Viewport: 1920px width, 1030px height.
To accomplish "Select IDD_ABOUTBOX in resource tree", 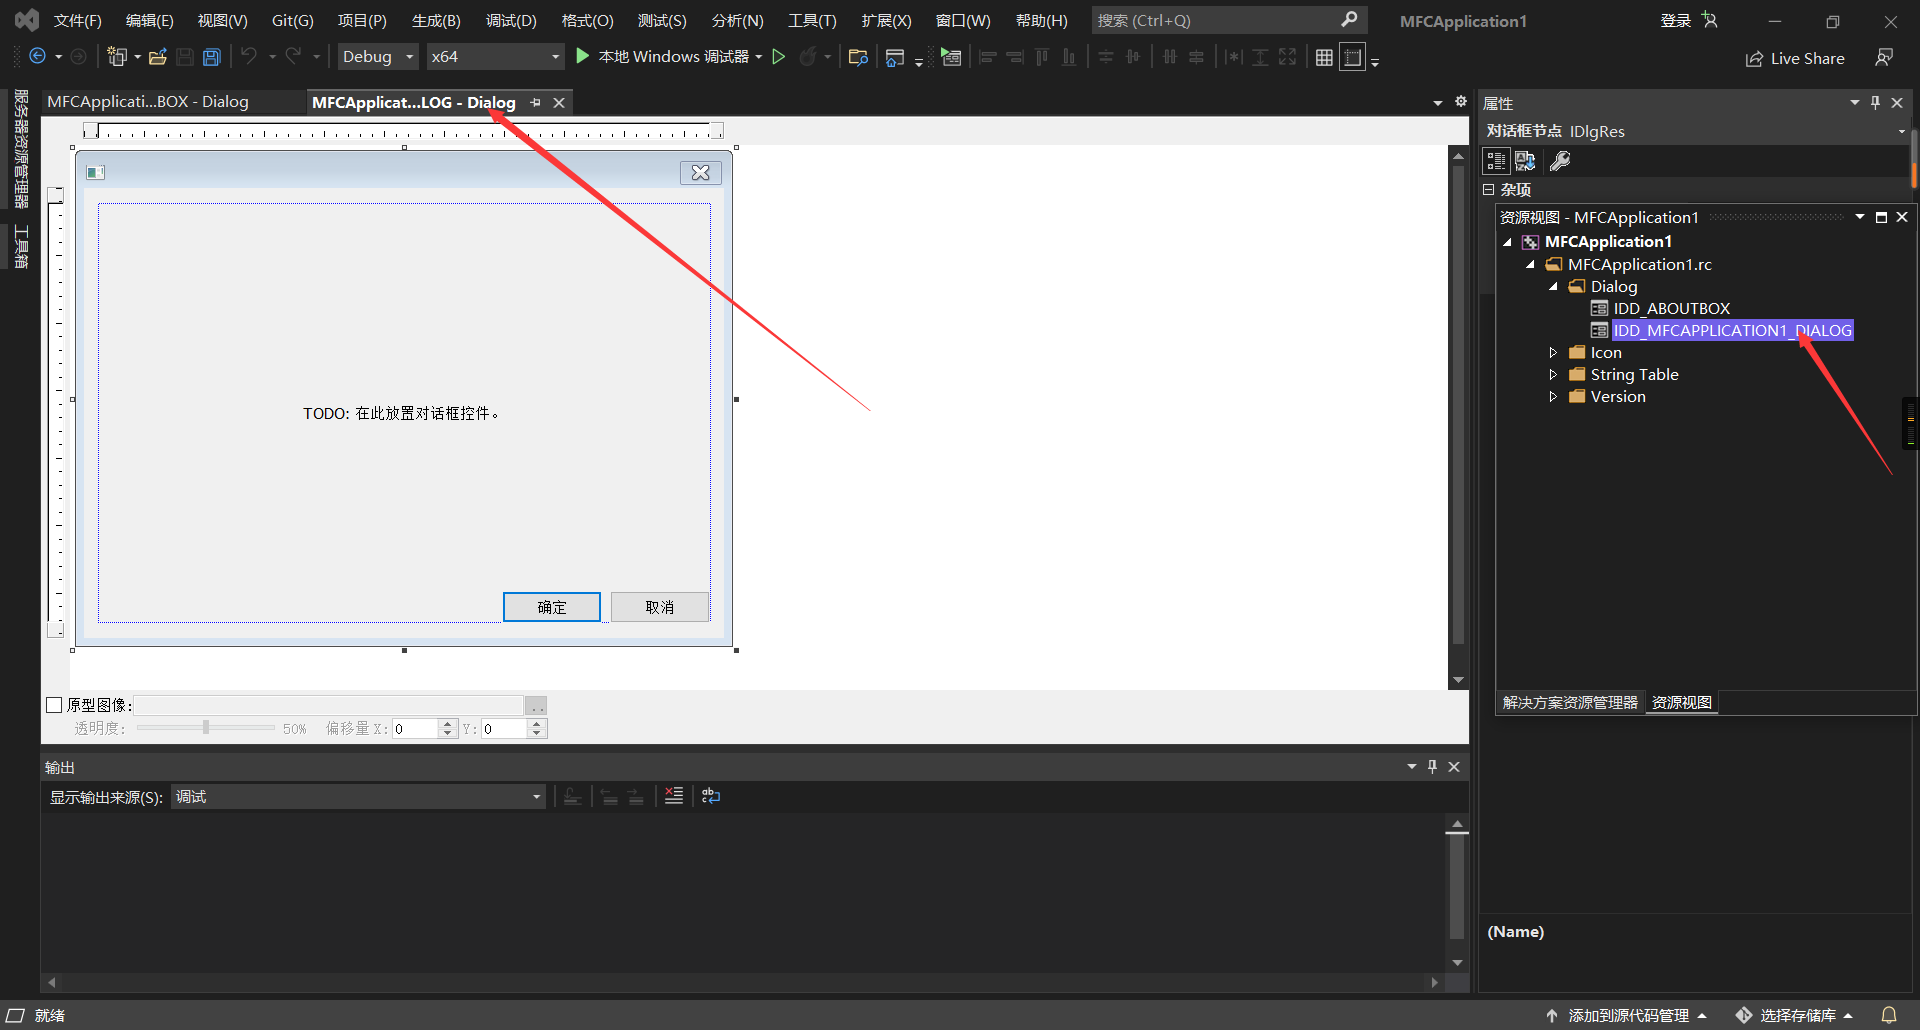I will [x=1672, y=308].
